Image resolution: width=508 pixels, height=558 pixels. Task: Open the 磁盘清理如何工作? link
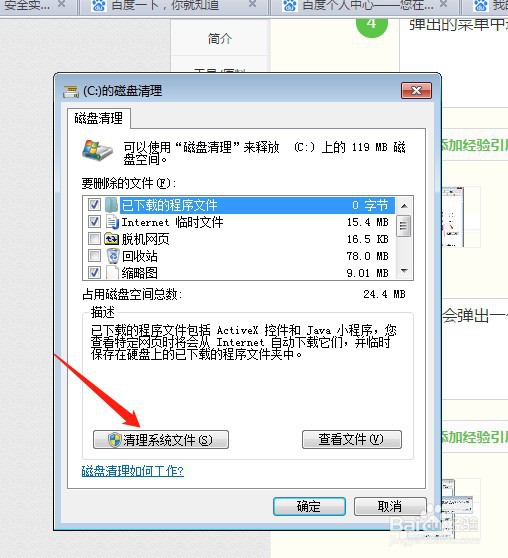(132, 471)
